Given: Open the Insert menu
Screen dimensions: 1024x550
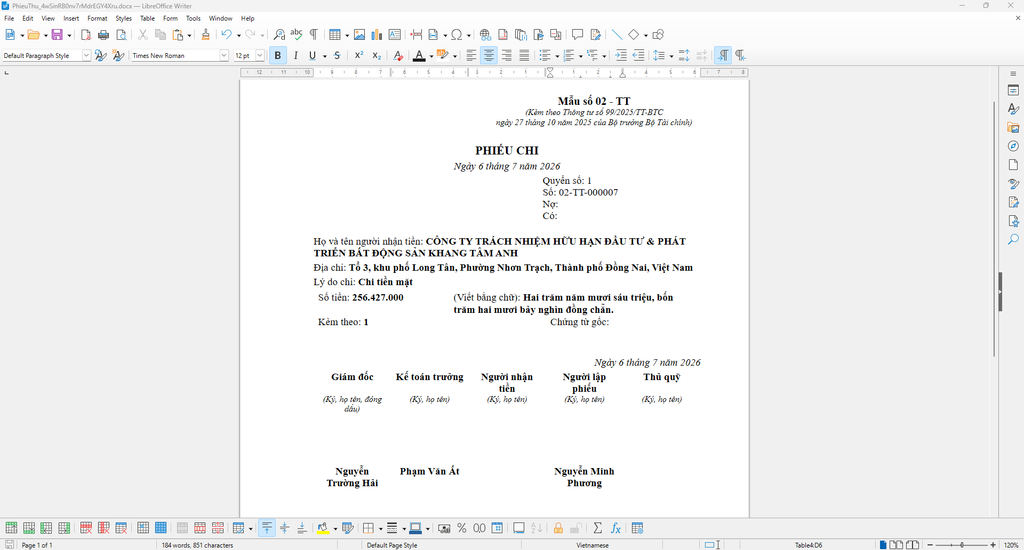Looking at the screenshot, I should pyautogui.click(x=71, y=18).
